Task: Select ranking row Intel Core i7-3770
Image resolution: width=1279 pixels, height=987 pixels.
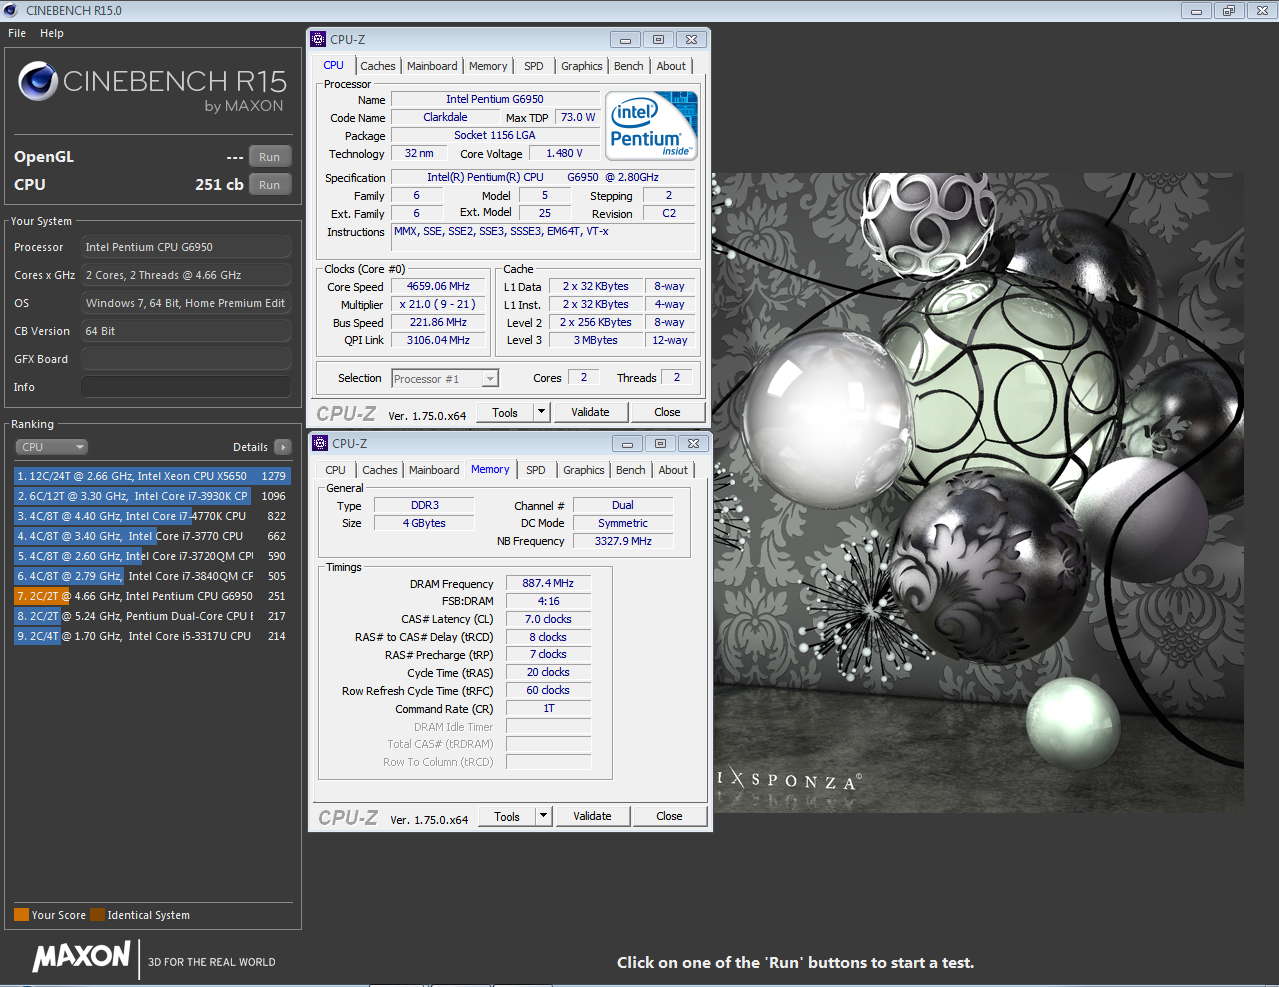Action: pos(151,536)
